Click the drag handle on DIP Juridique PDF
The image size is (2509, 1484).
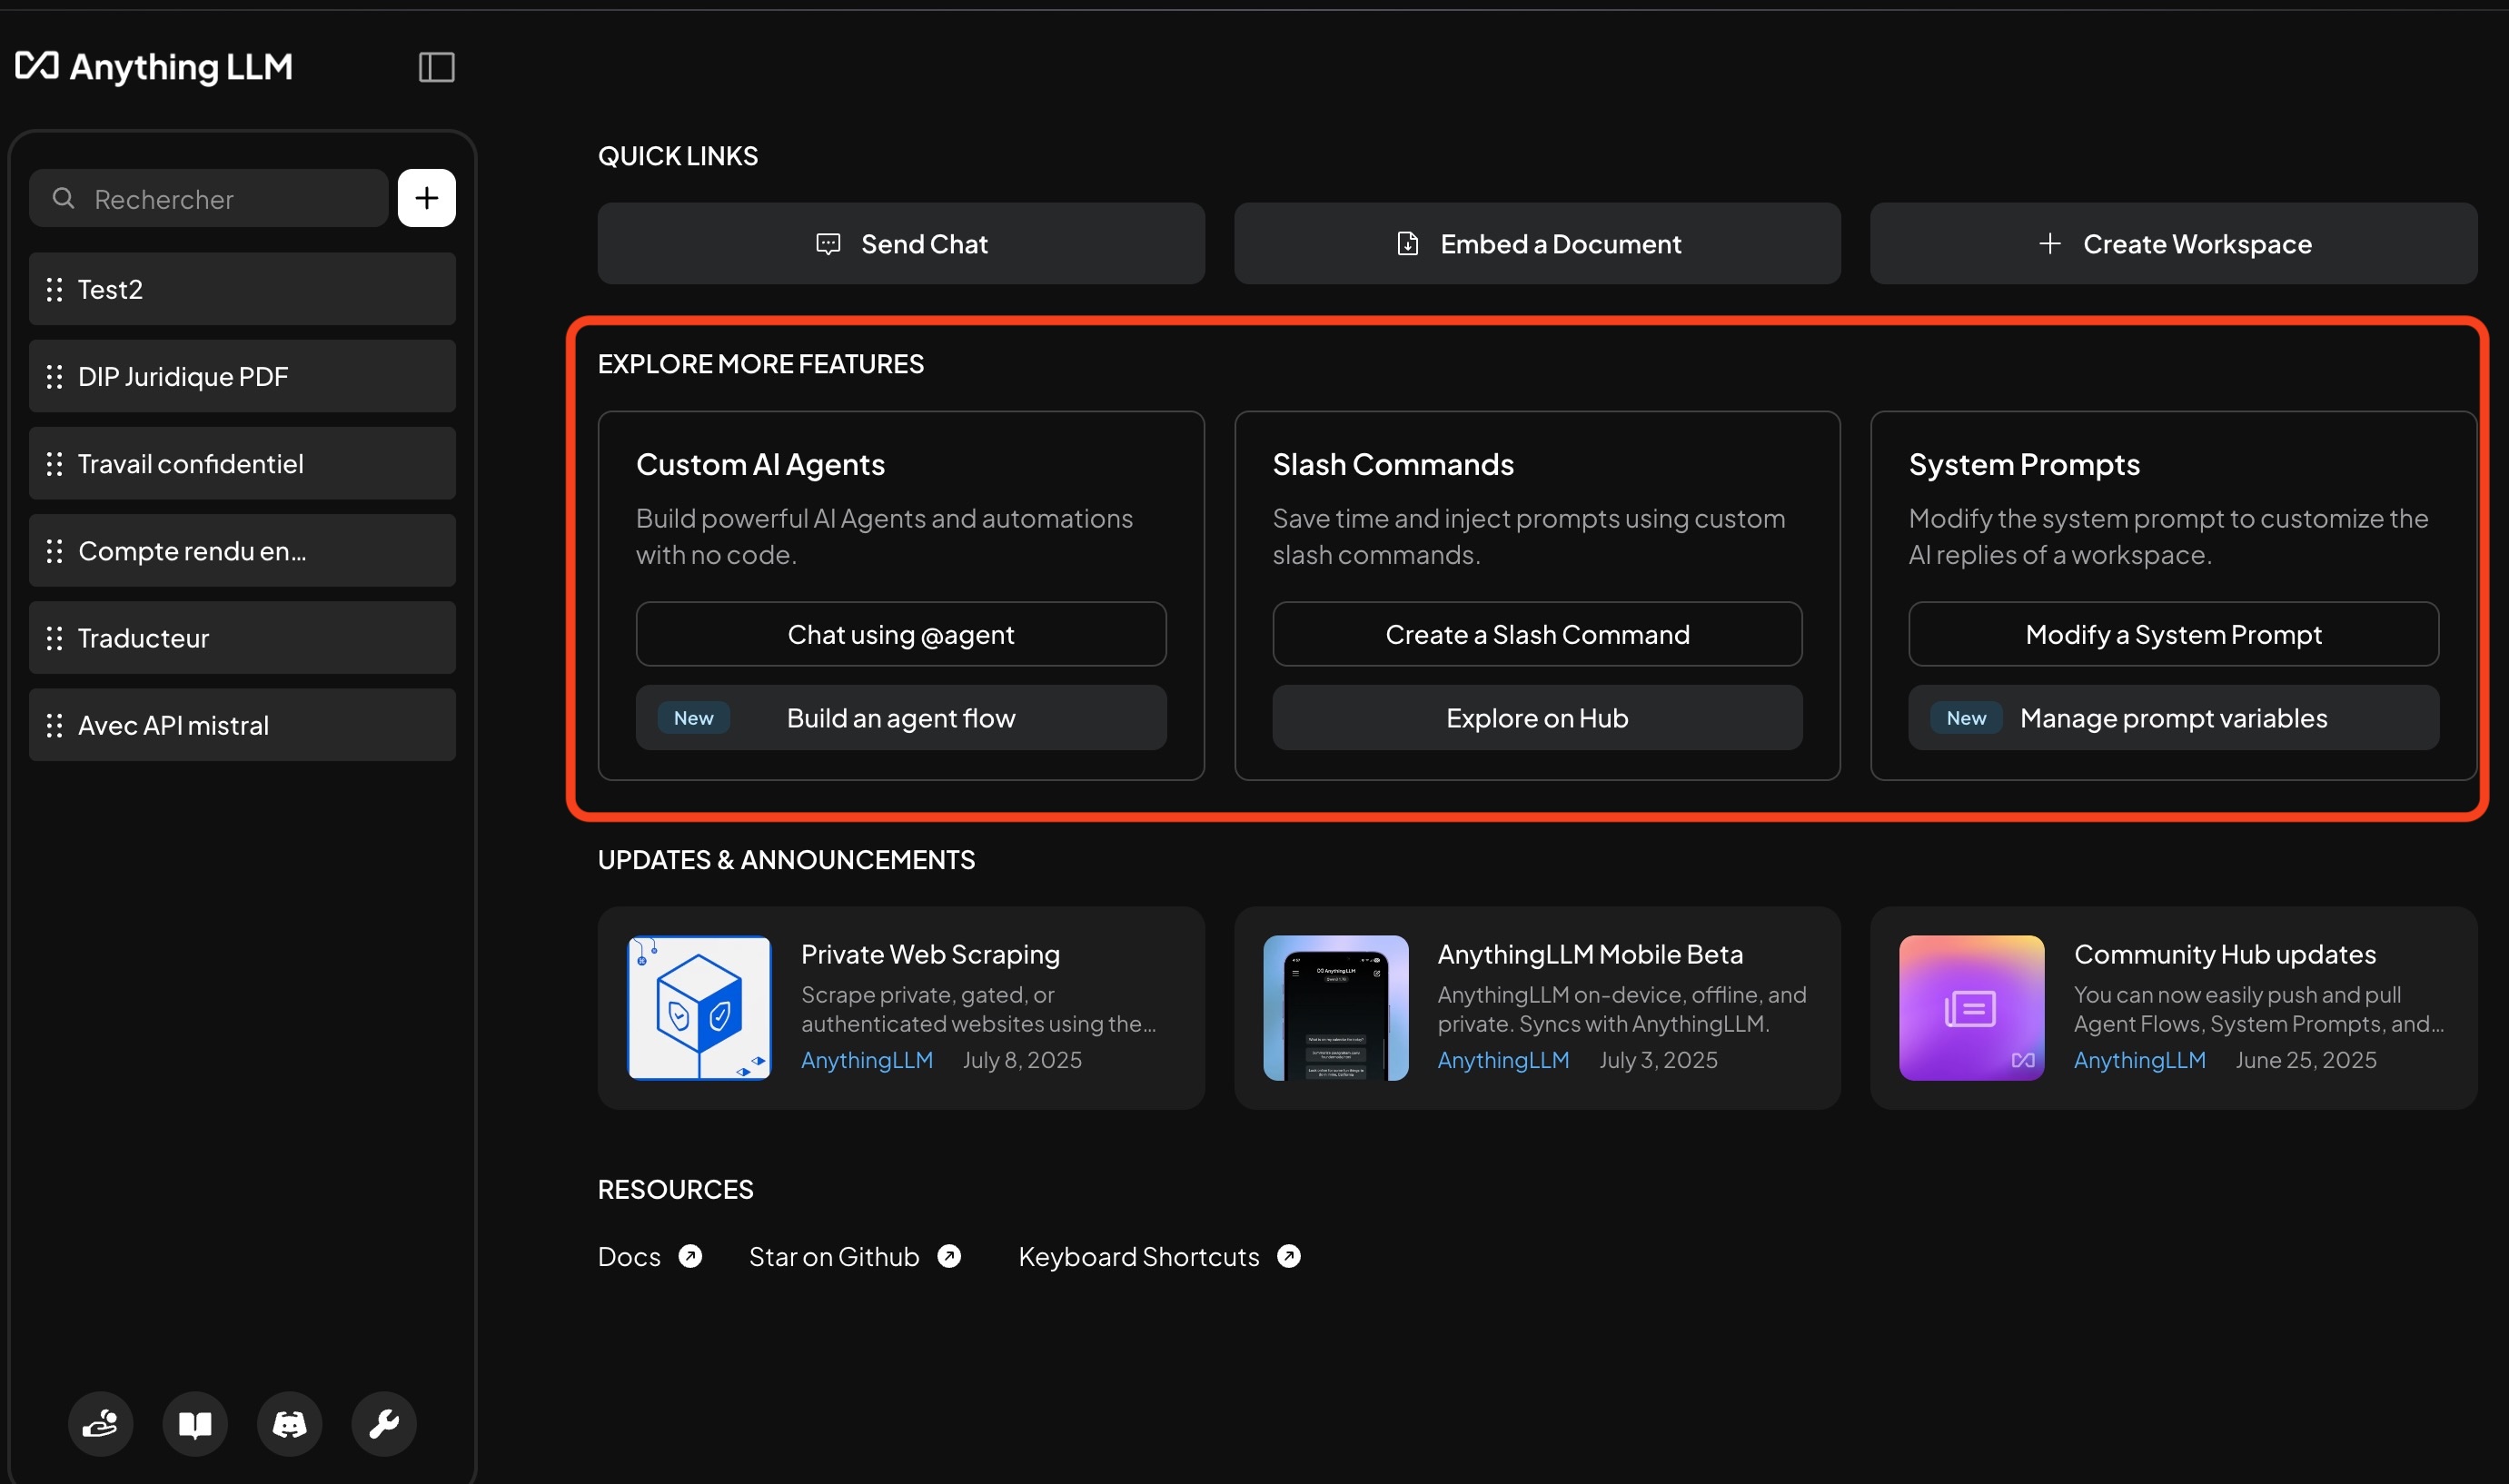pyautogui.click(x=55, y=376)
